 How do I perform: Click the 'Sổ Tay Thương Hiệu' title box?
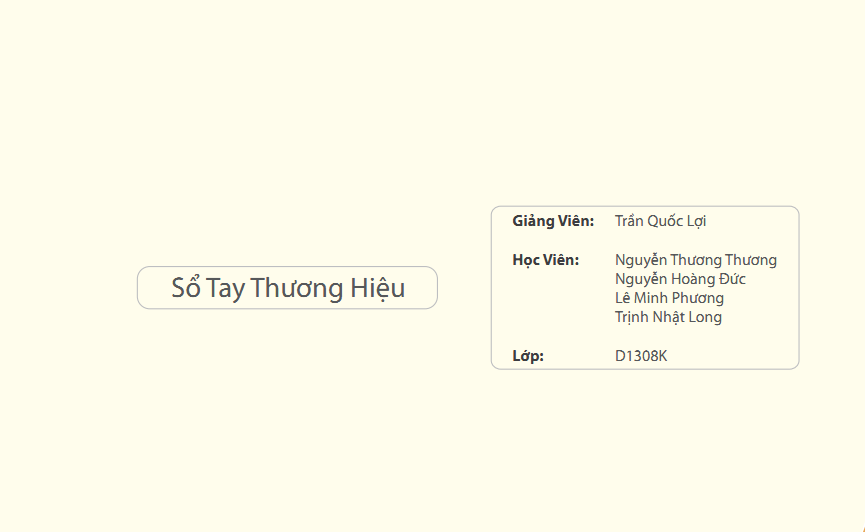click(287, 288)
